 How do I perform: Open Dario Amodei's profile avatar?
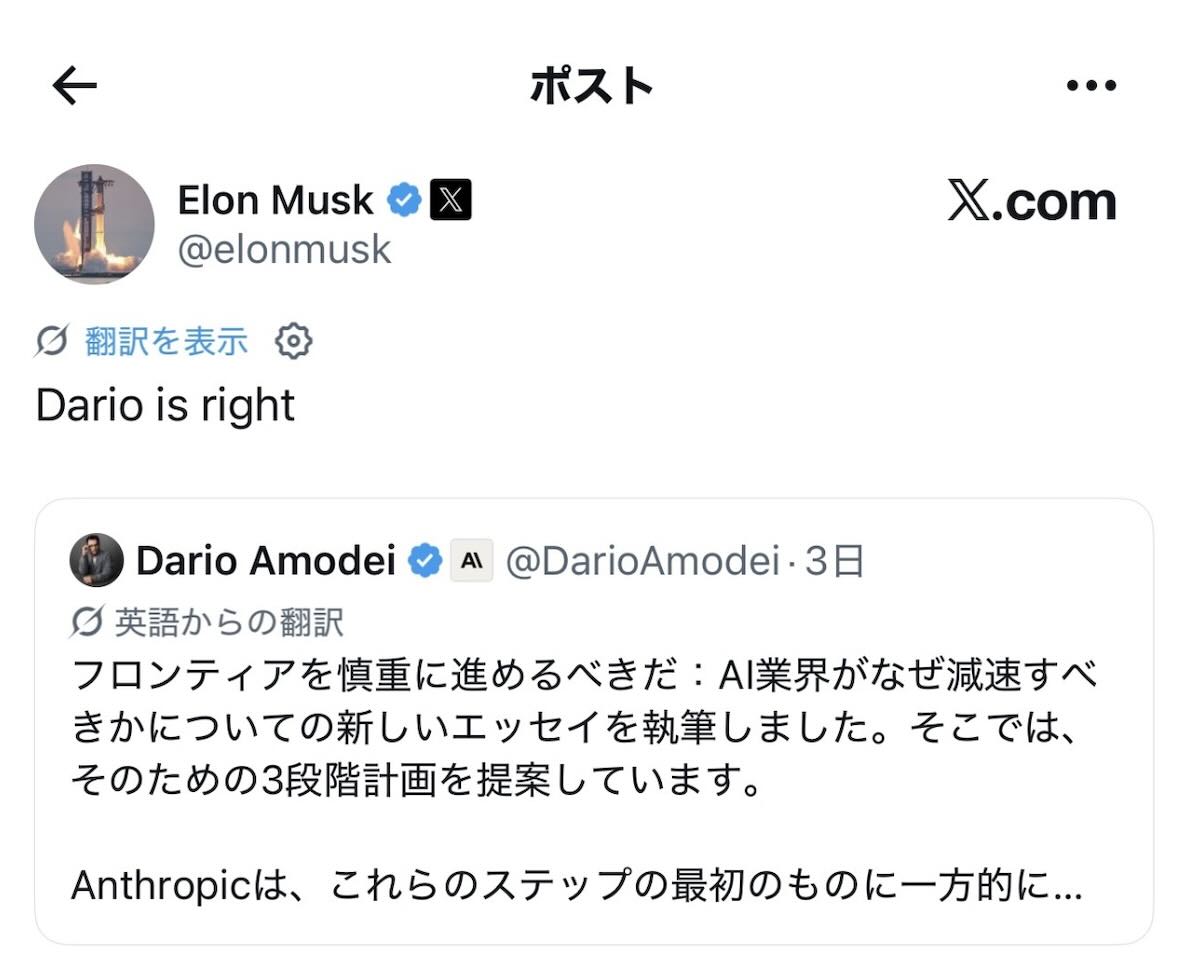coord(97,561)
